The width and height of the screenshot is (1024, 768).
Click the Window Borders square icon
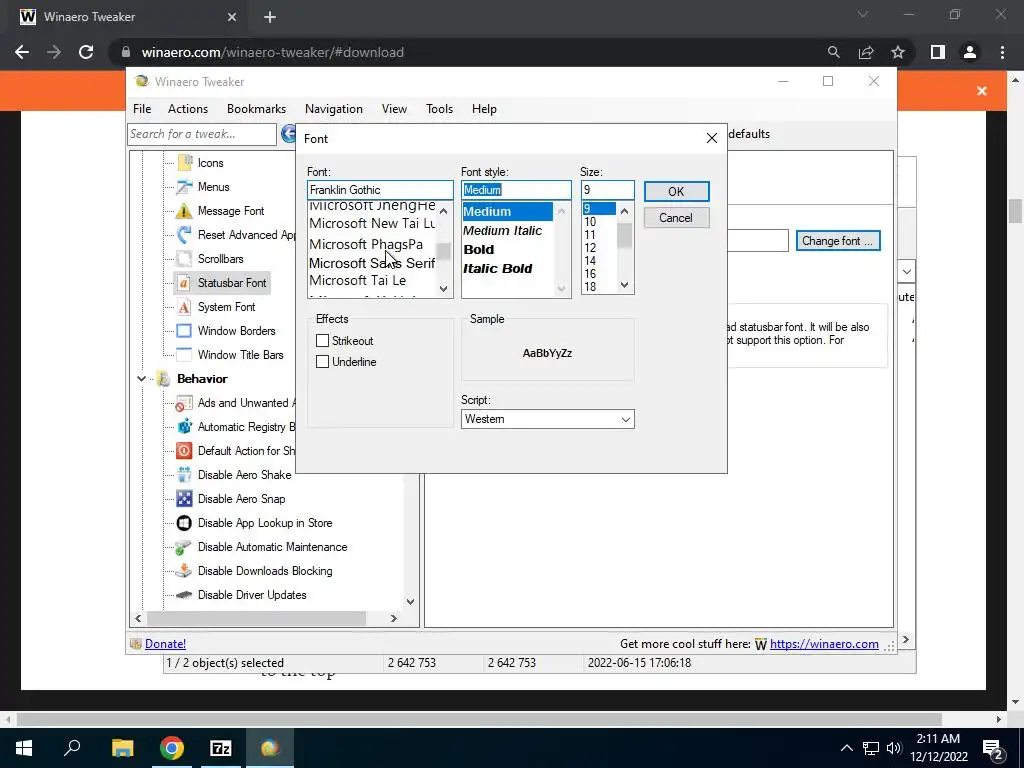pyautogui.click(x=185, y=330)
